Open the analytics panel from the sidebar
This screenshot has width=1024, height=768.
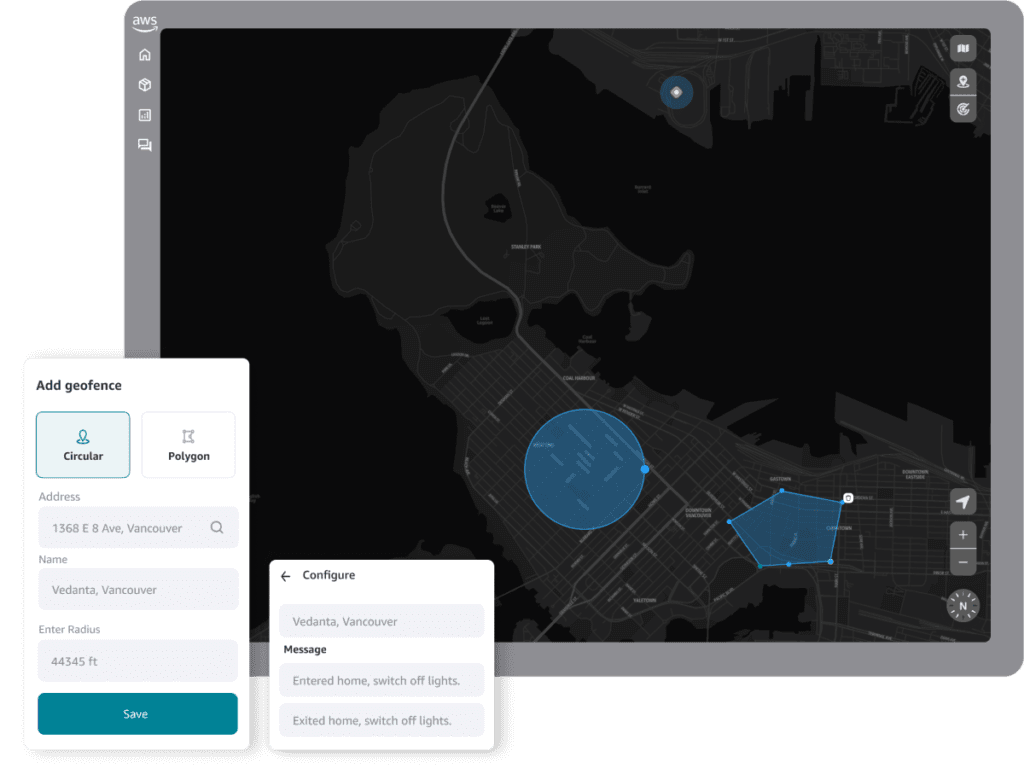pyautogui.click(x=144, y=115)
